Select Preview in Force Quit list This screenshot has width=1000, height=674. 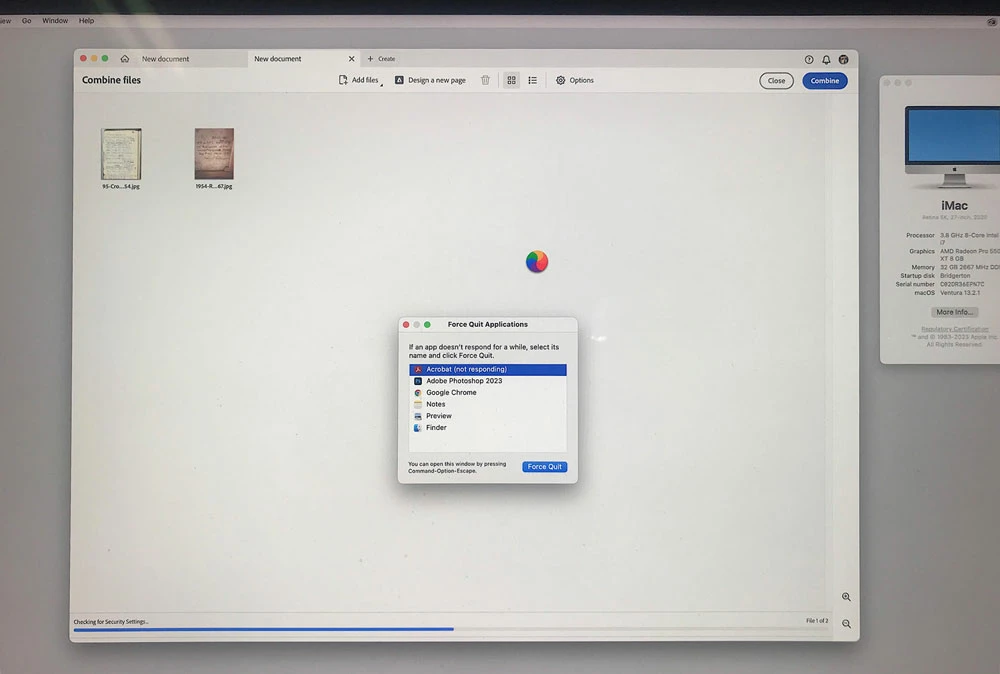(488, 416)
